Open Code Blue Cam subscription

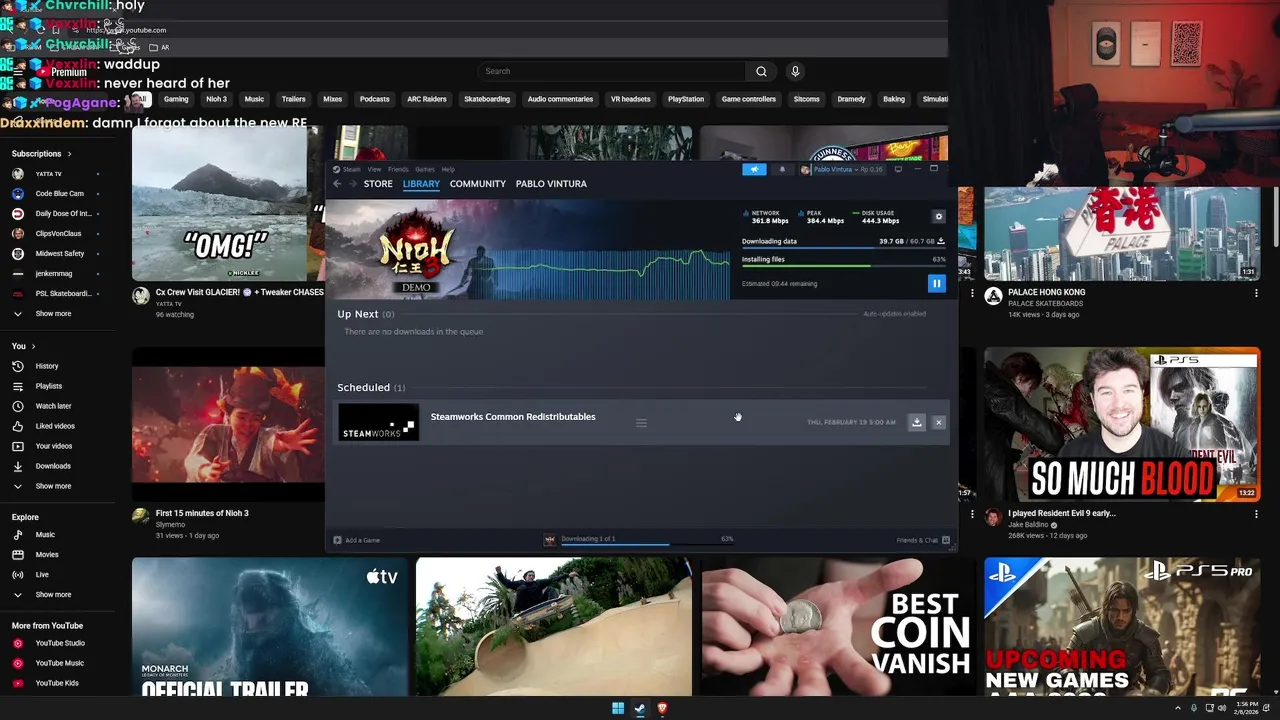(60, 194)
